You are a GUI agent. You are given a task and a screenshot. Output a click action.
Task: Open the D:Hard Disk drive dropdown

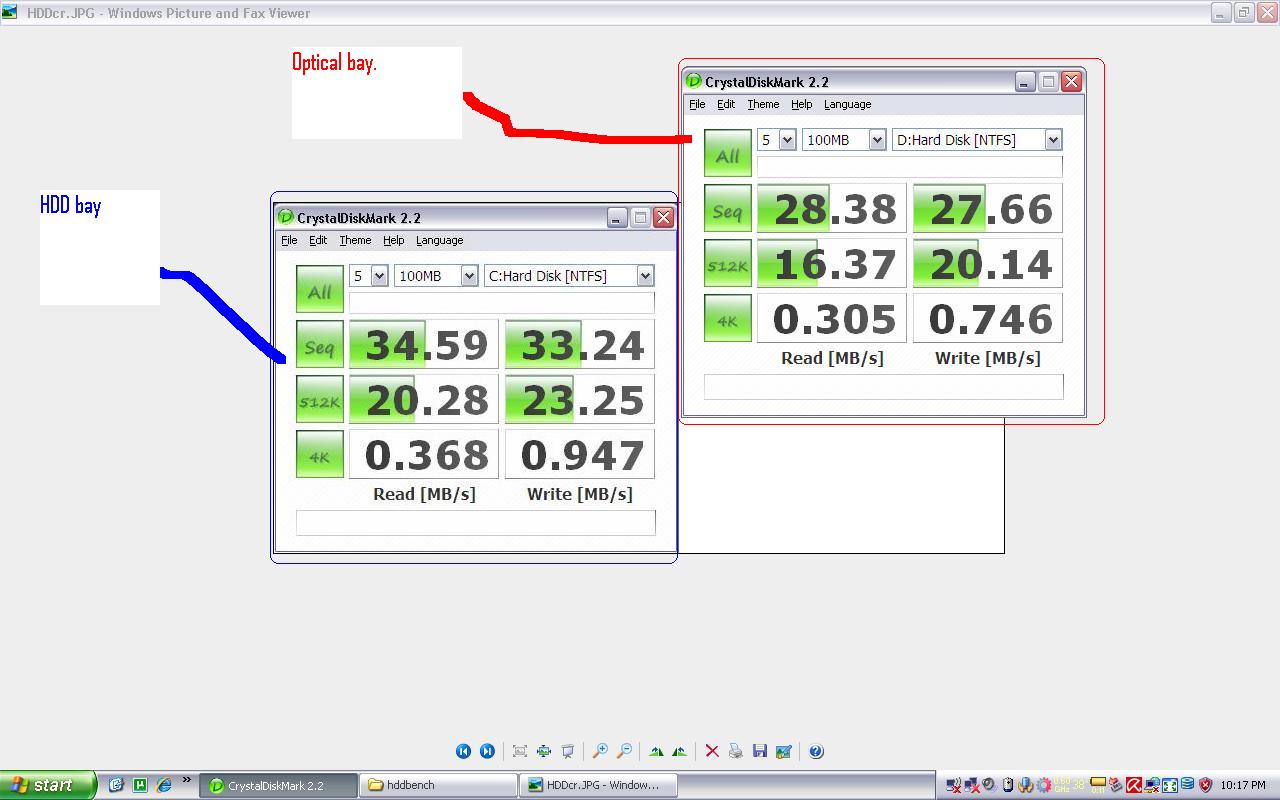[1053, 140]
